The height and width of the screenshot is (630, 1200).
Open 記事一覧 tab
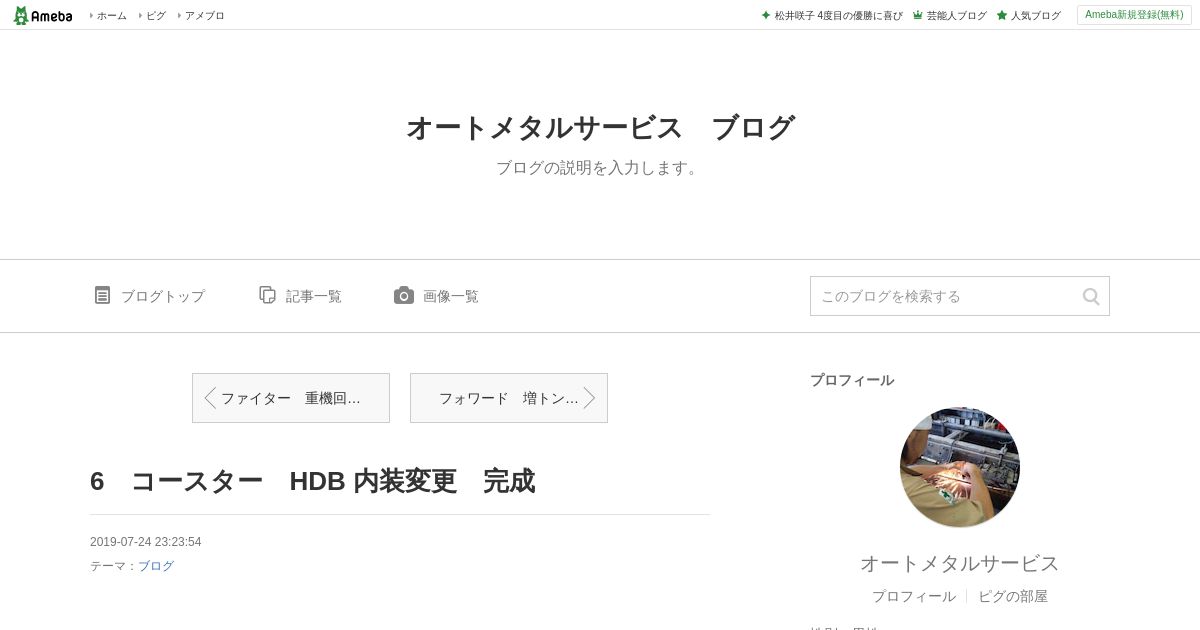313,296
